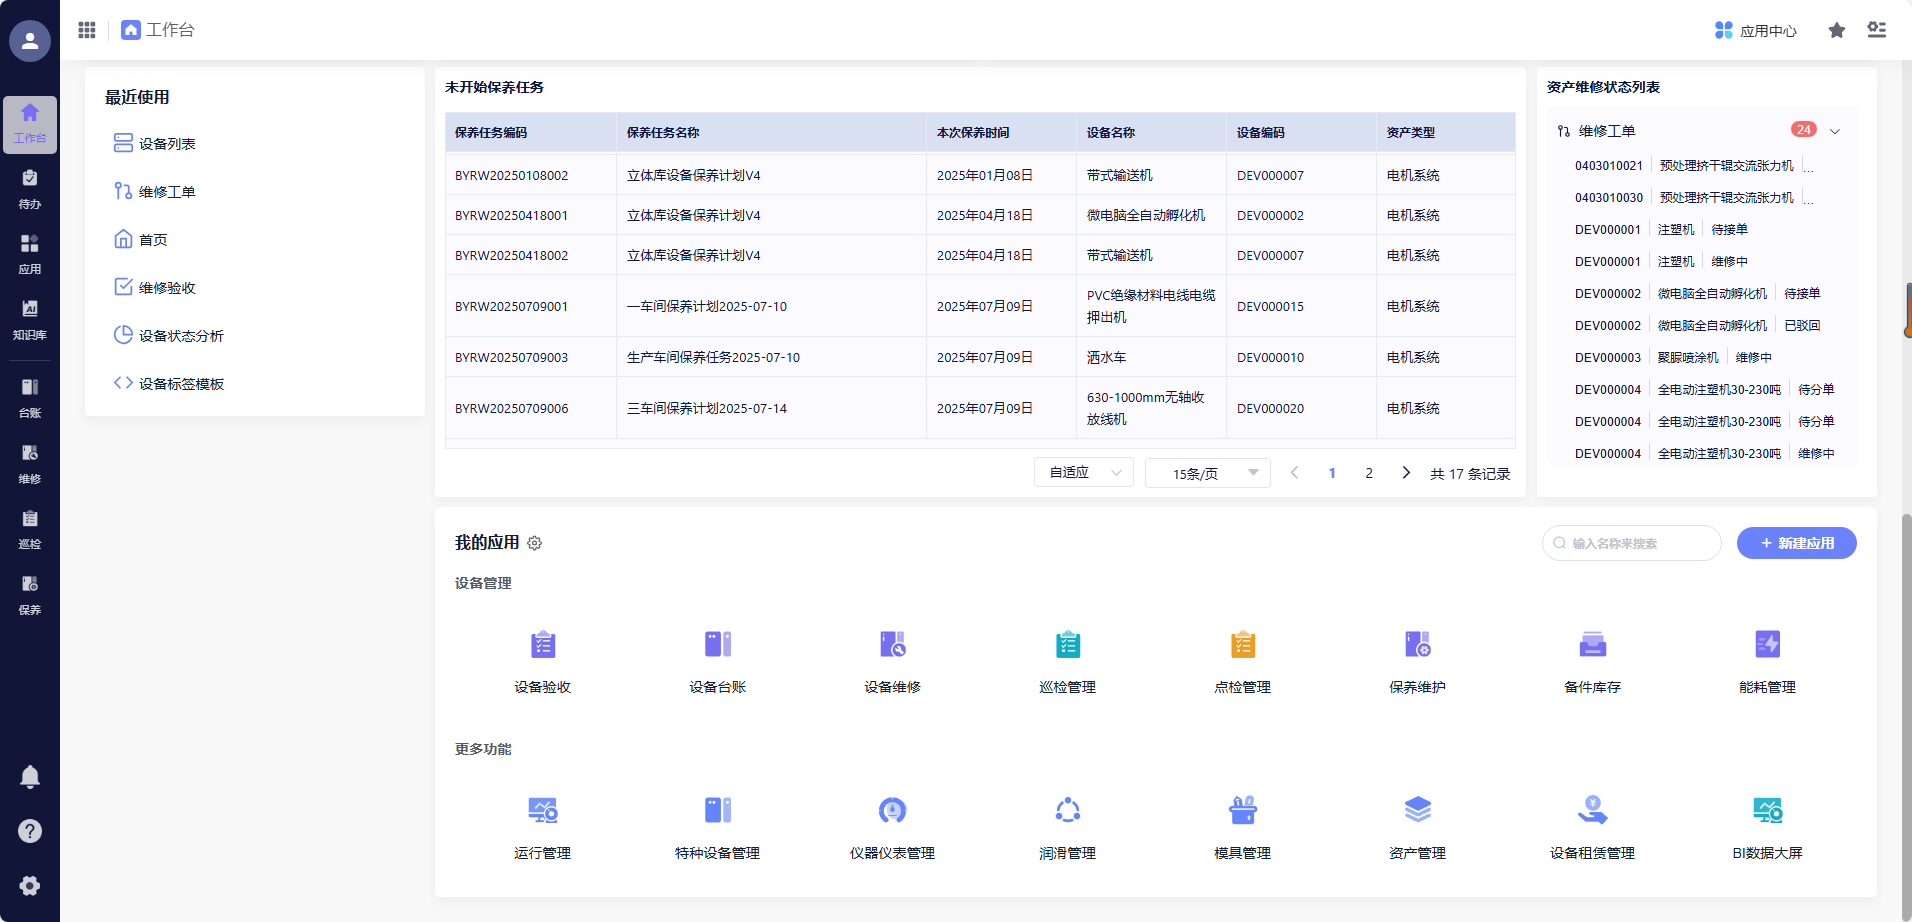Open 设备状态分析 from recent items

181,336
